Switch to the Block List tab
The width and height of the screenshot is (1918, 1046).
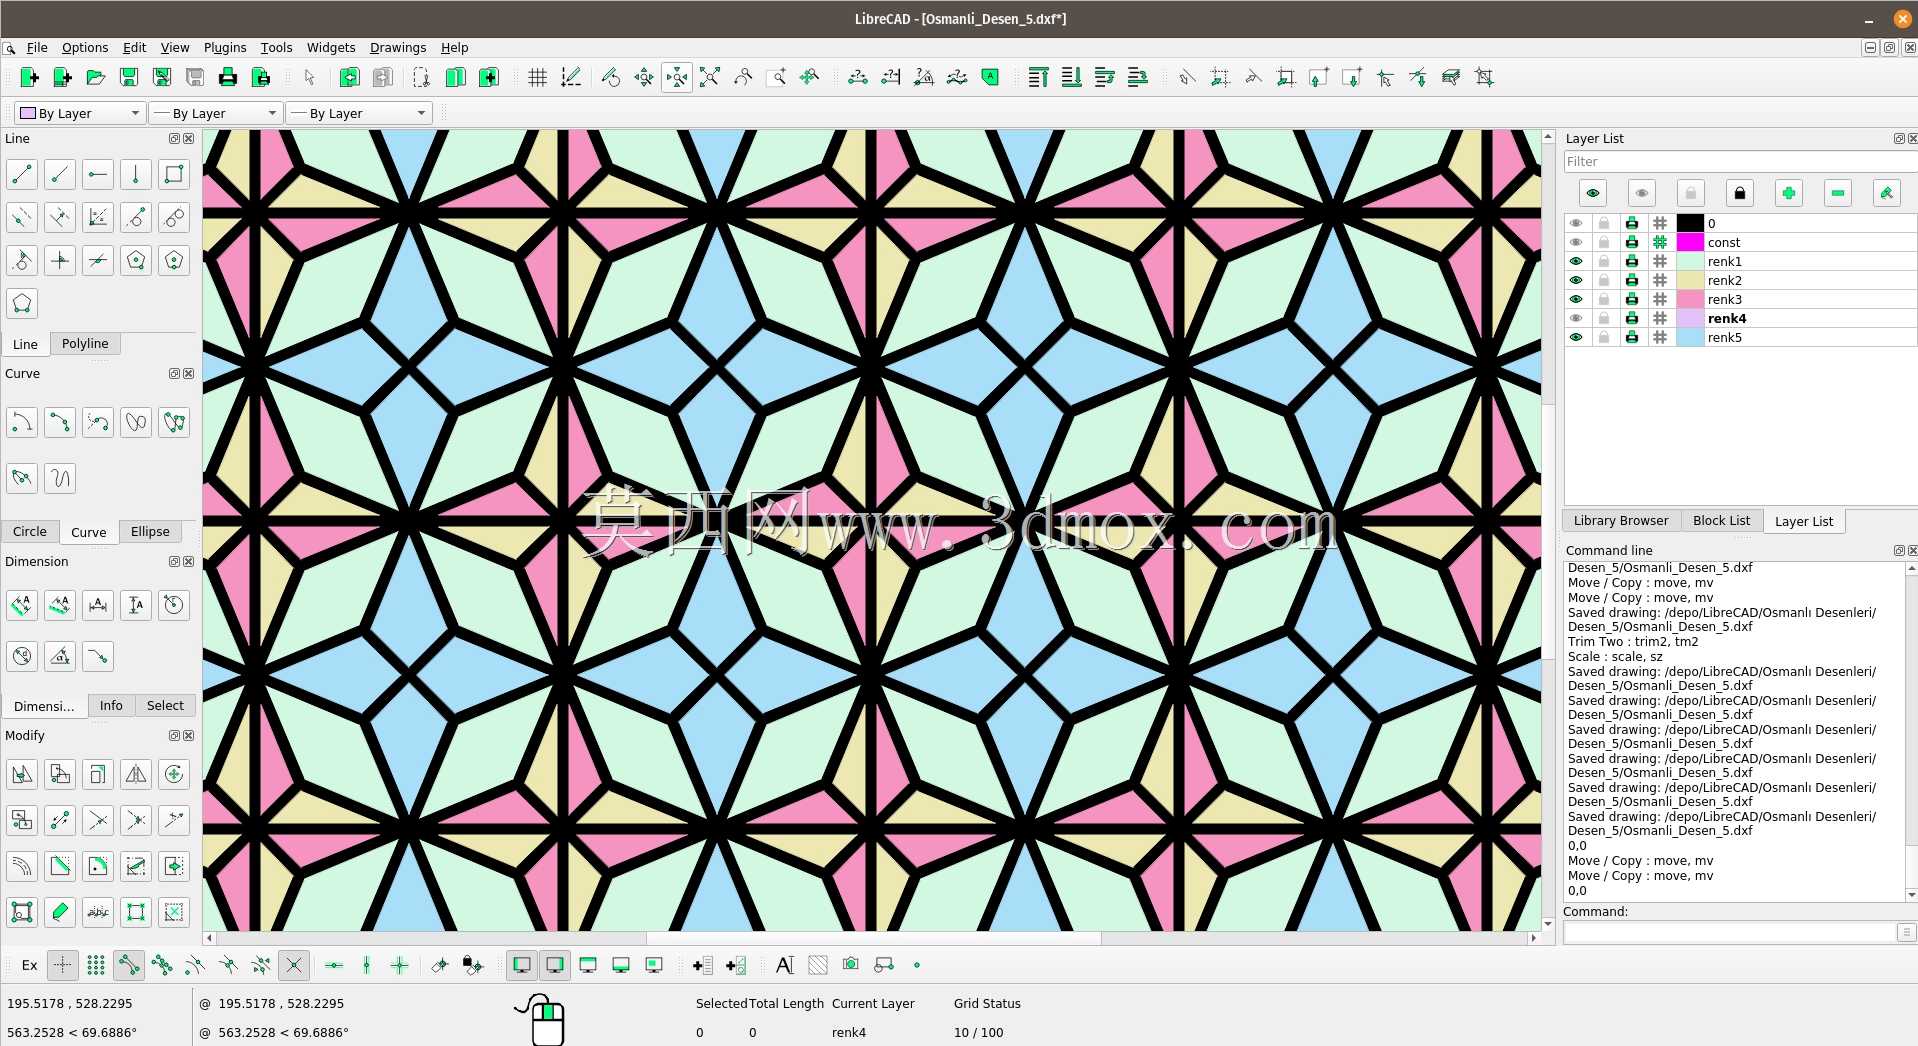pos(1721,520)
